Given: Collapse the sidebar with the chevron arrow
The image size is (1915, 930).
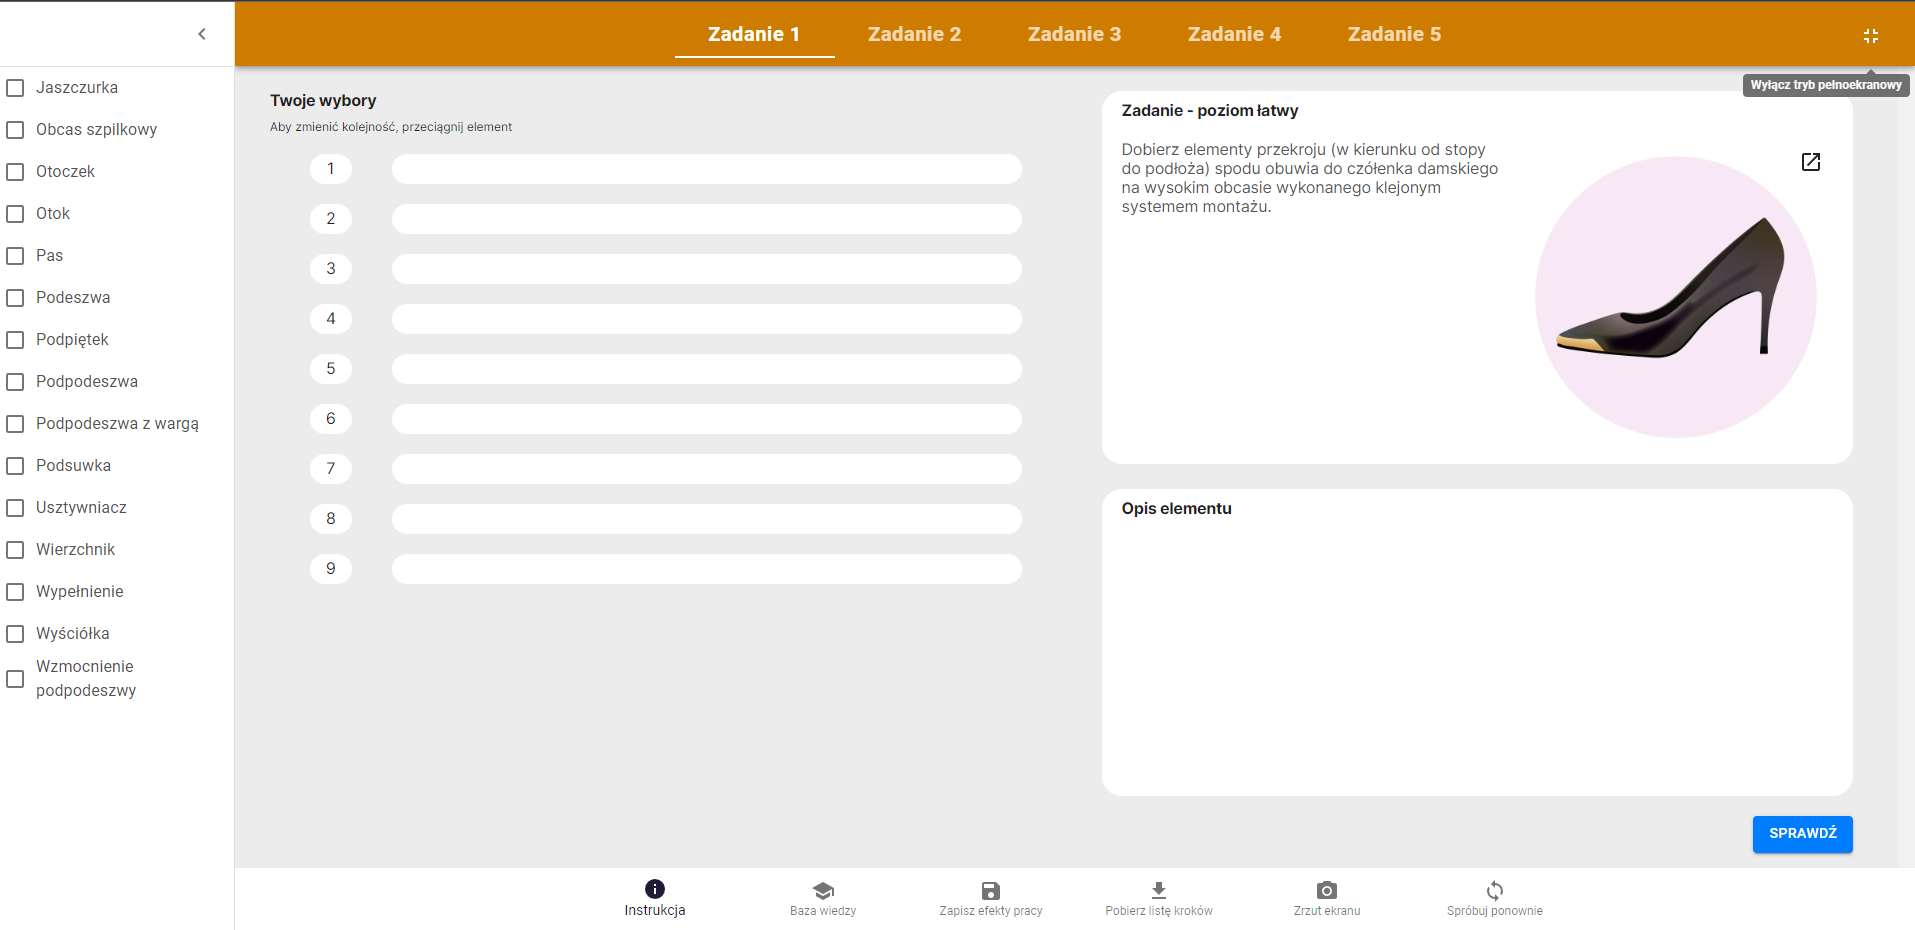Looking at the screenshot, I should point(202,34).
